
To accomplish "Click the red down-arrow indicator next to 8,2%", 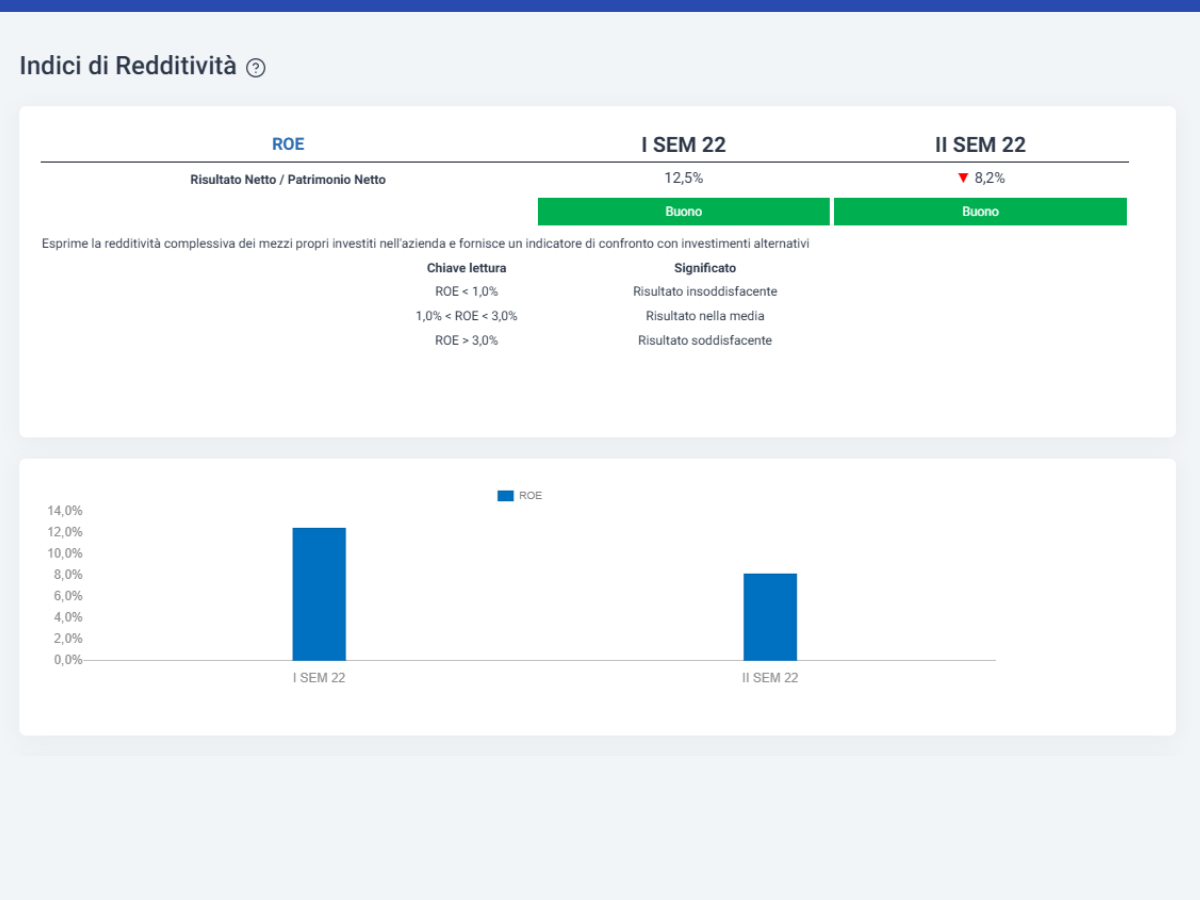I will [x=963, y=178].
